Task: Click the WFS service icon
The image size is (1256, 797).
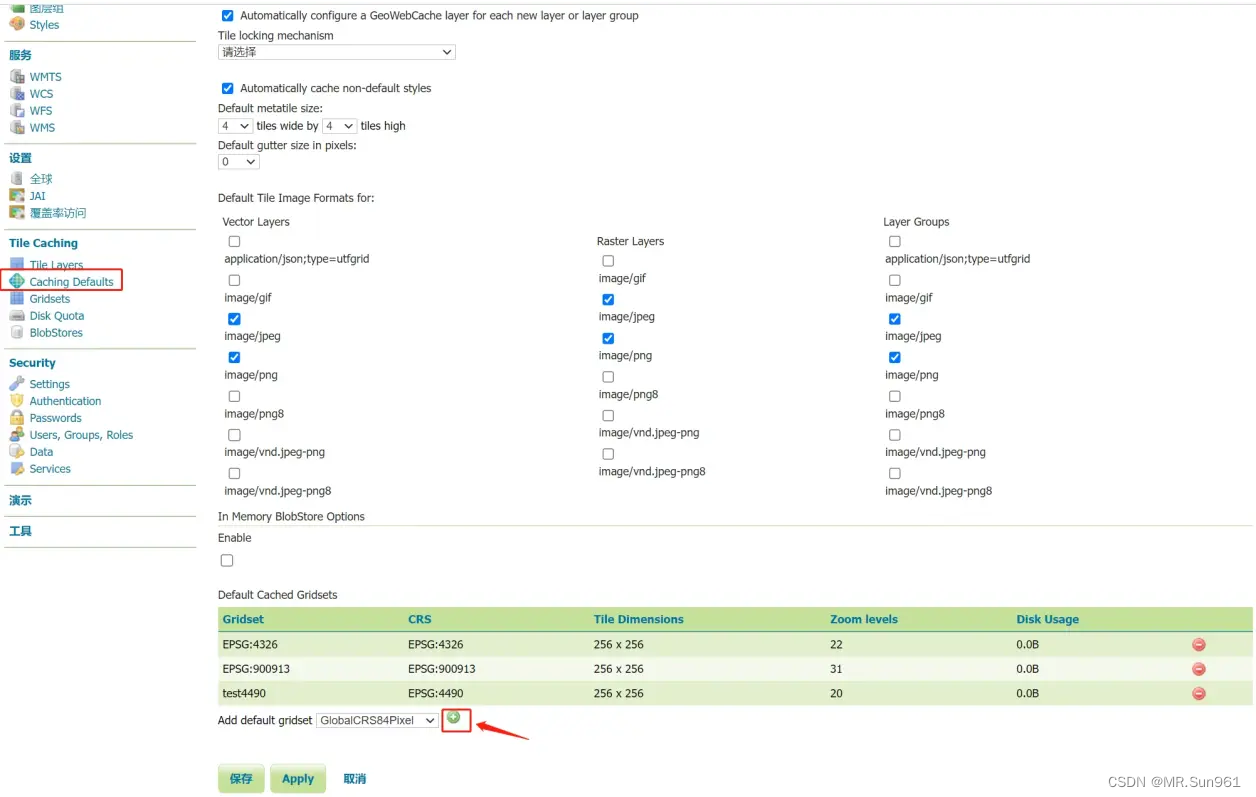Action: click(x=17, y=110)
